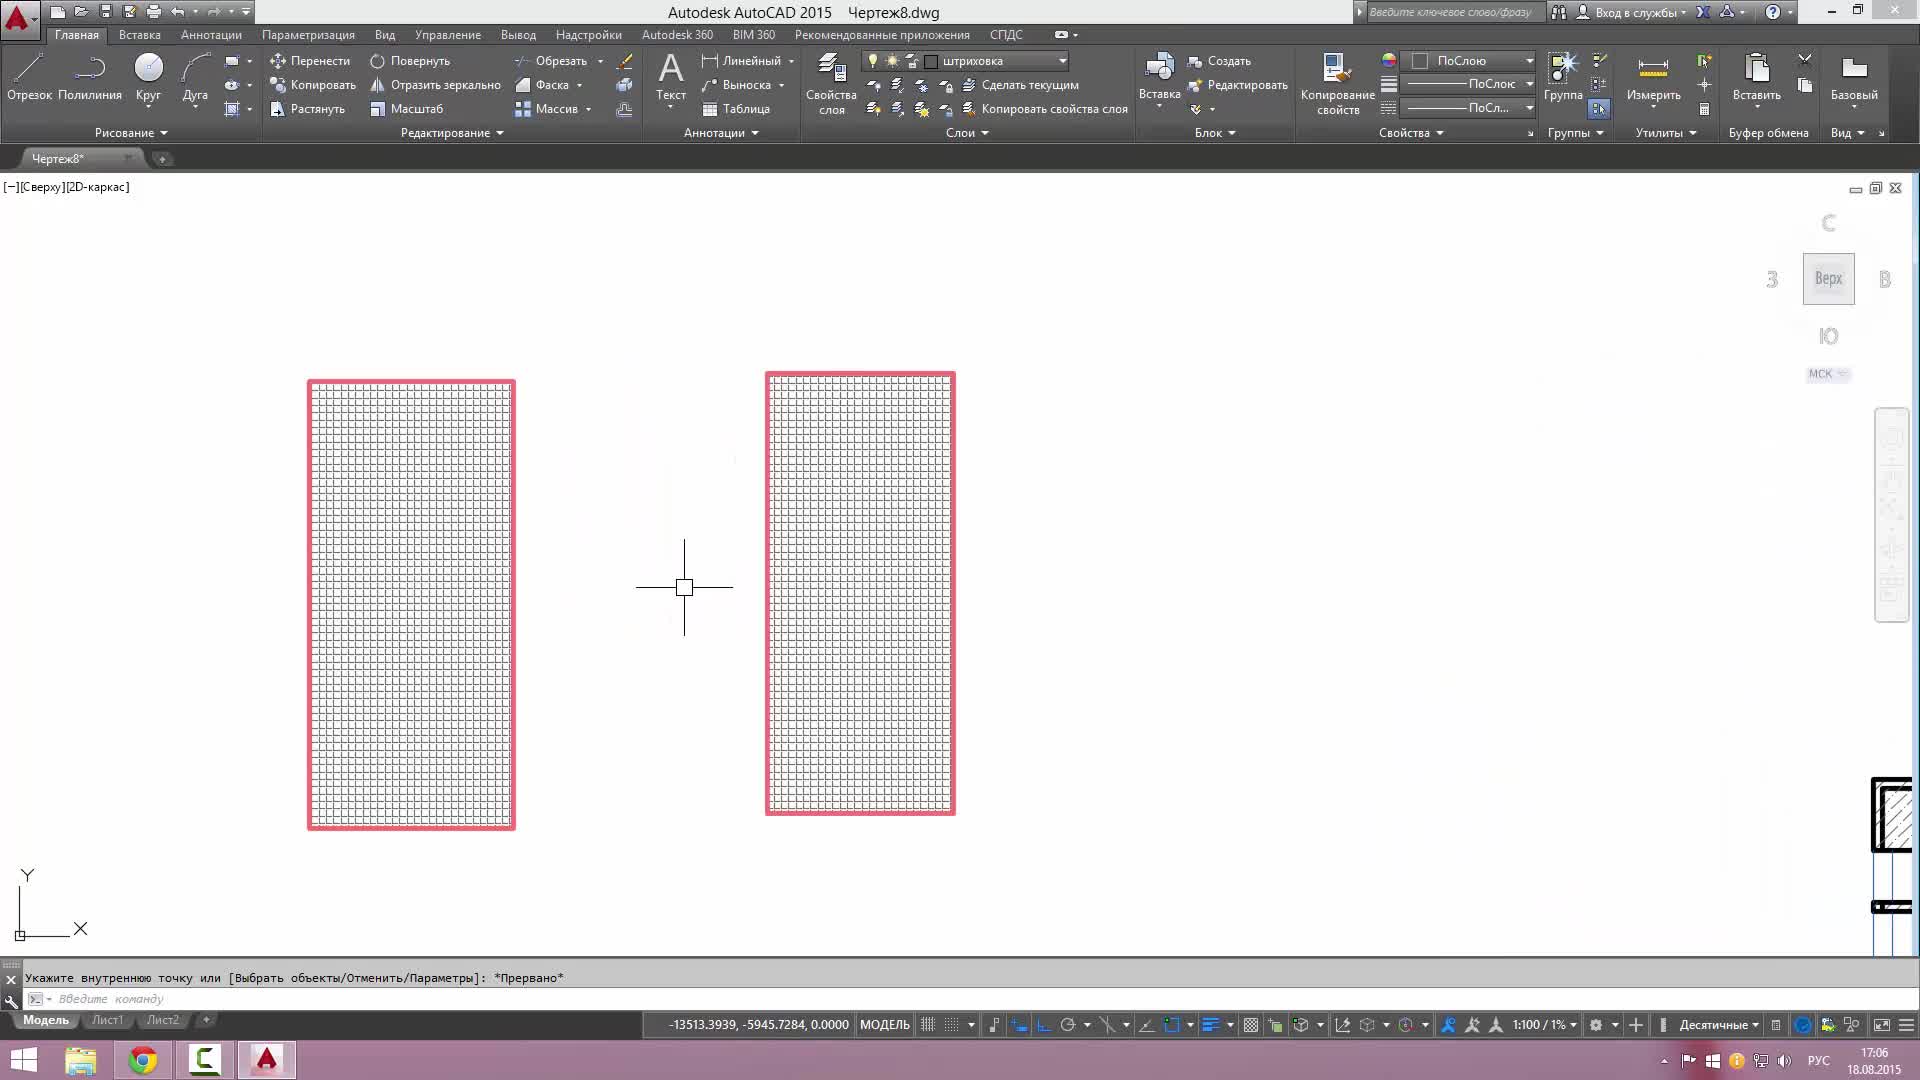Open the Вставка ribbon tab
This screenshot has width=1920, height=1080.
(x=139, y=35)
